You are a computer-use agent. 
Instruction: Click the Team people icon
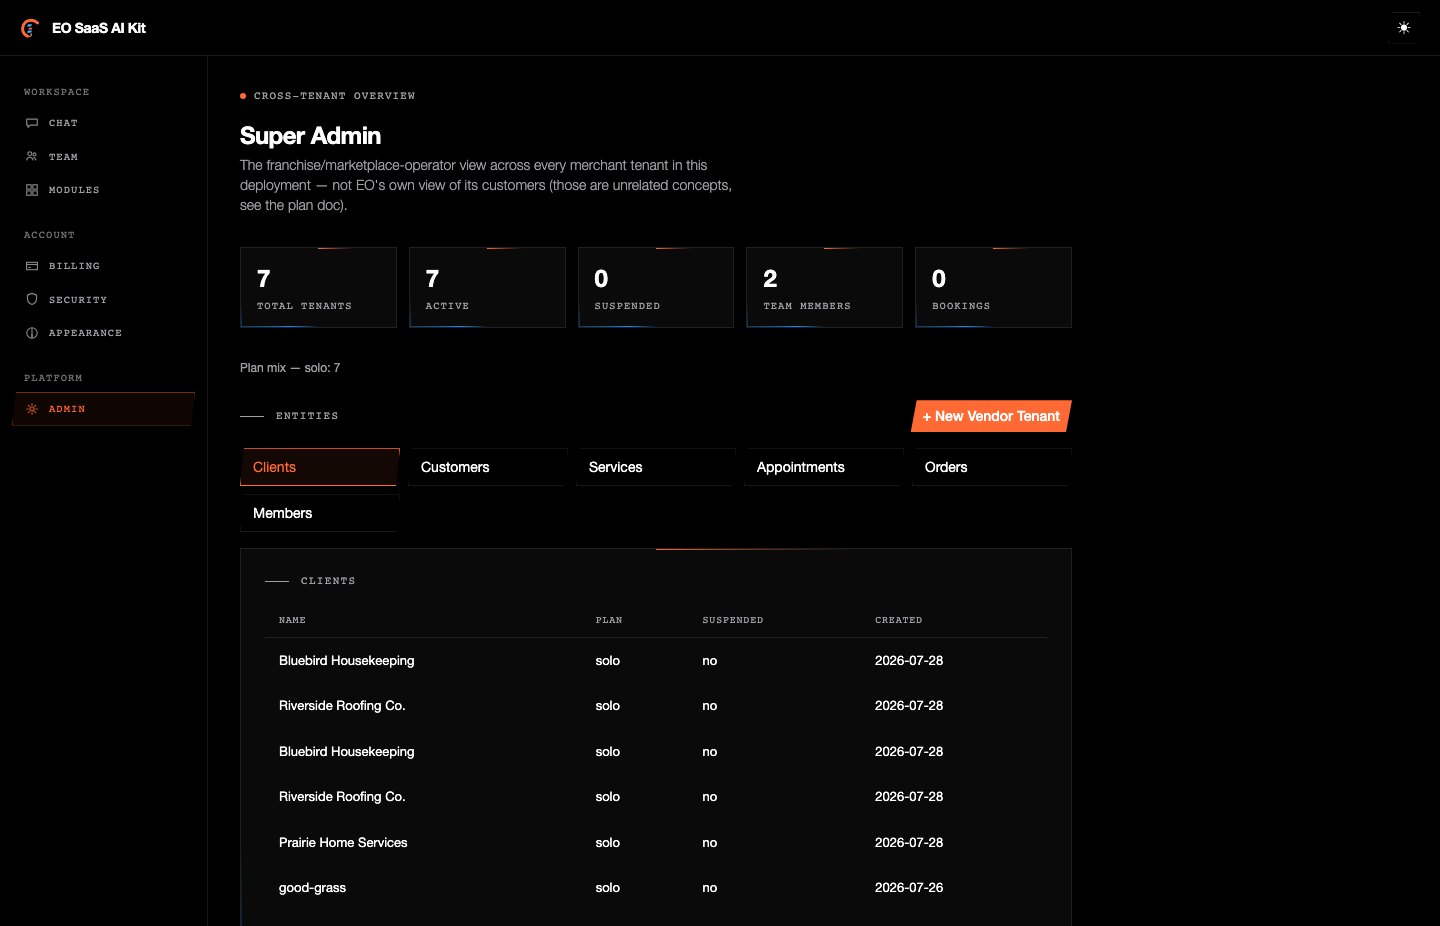click(x=32, y=157)
